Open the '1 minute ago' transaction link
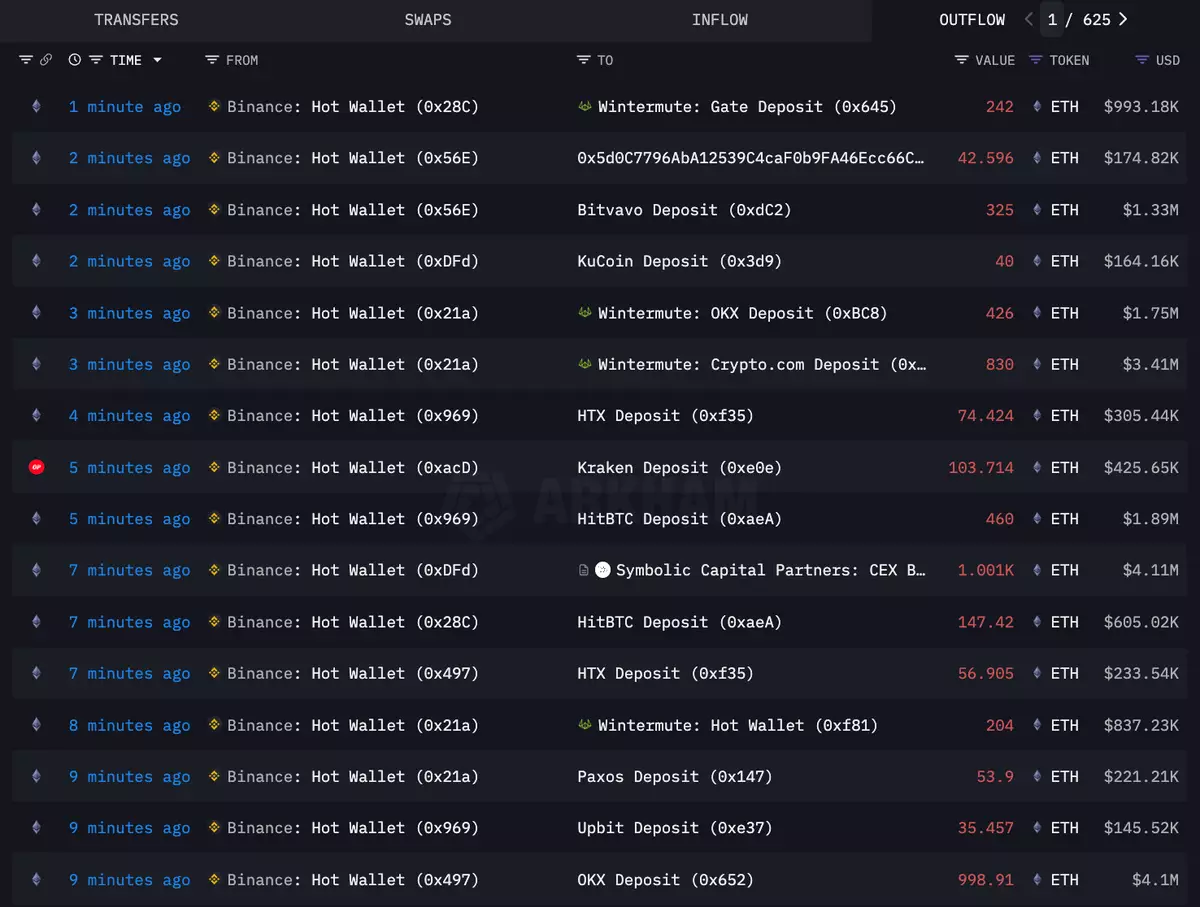 (125, 106)
